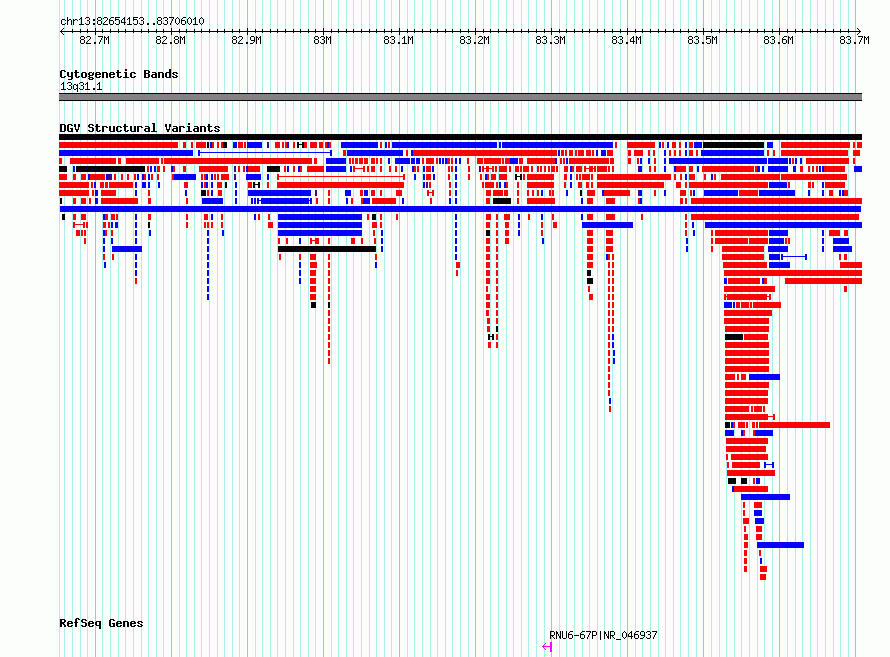
Task: Click the black variant bar near 83.55M in the top row
Action: click(733, 145)
